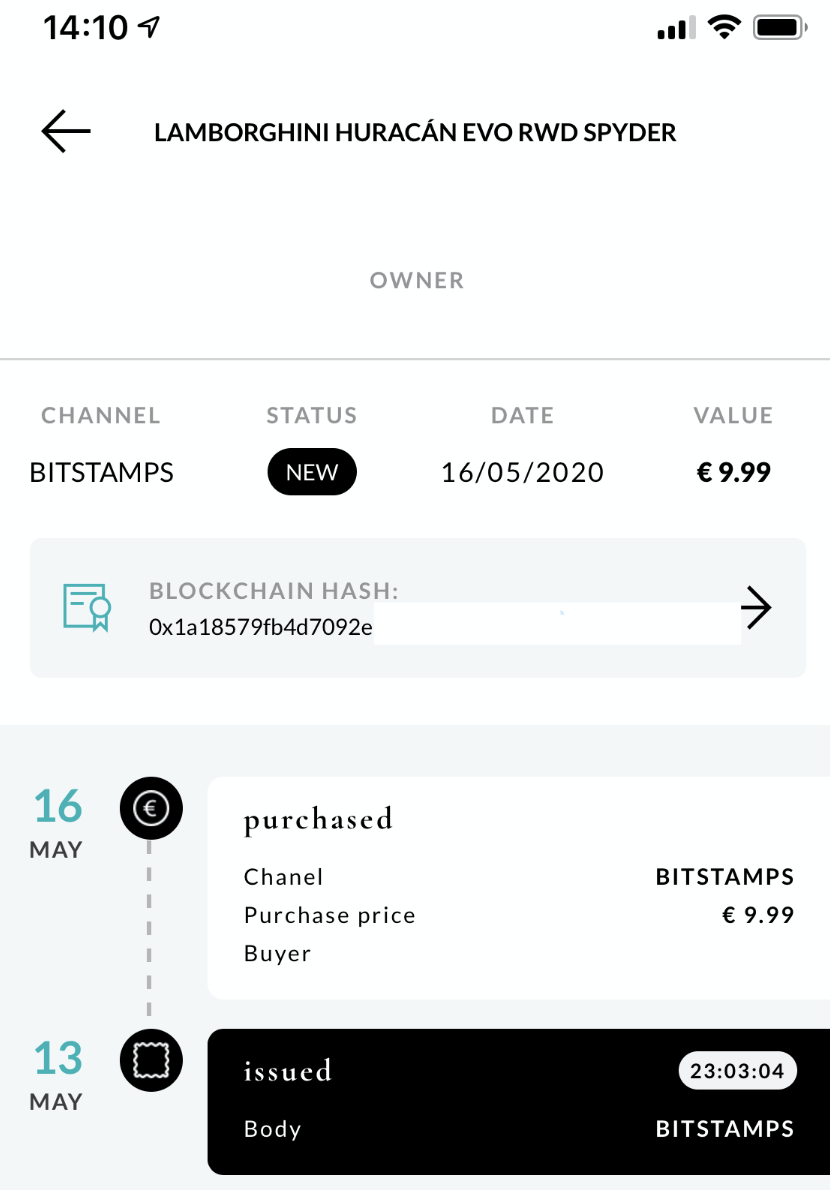Tap the back arrow icon
This screenshot has height=1190, width=830.
(64, 131)
